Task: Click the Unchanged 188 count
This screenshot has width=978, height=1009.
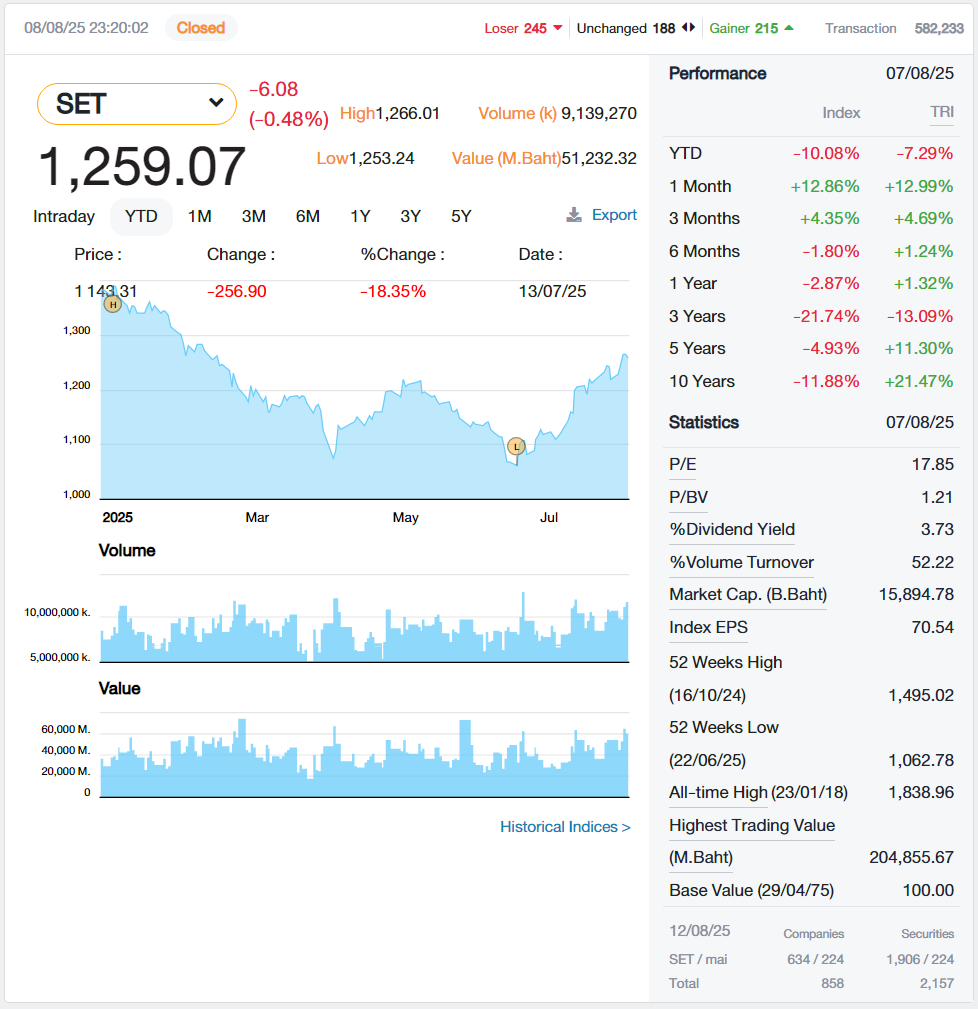Action: pos(663,28)
